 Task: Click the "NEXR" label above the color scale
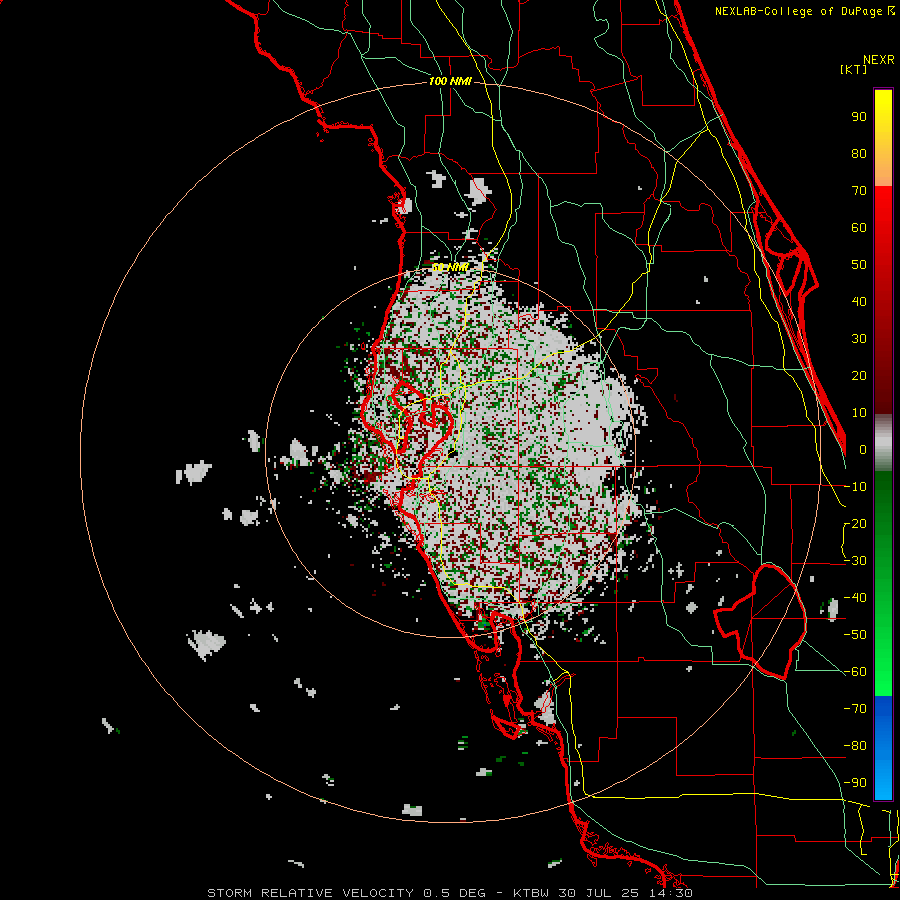[x=879, y=60]
